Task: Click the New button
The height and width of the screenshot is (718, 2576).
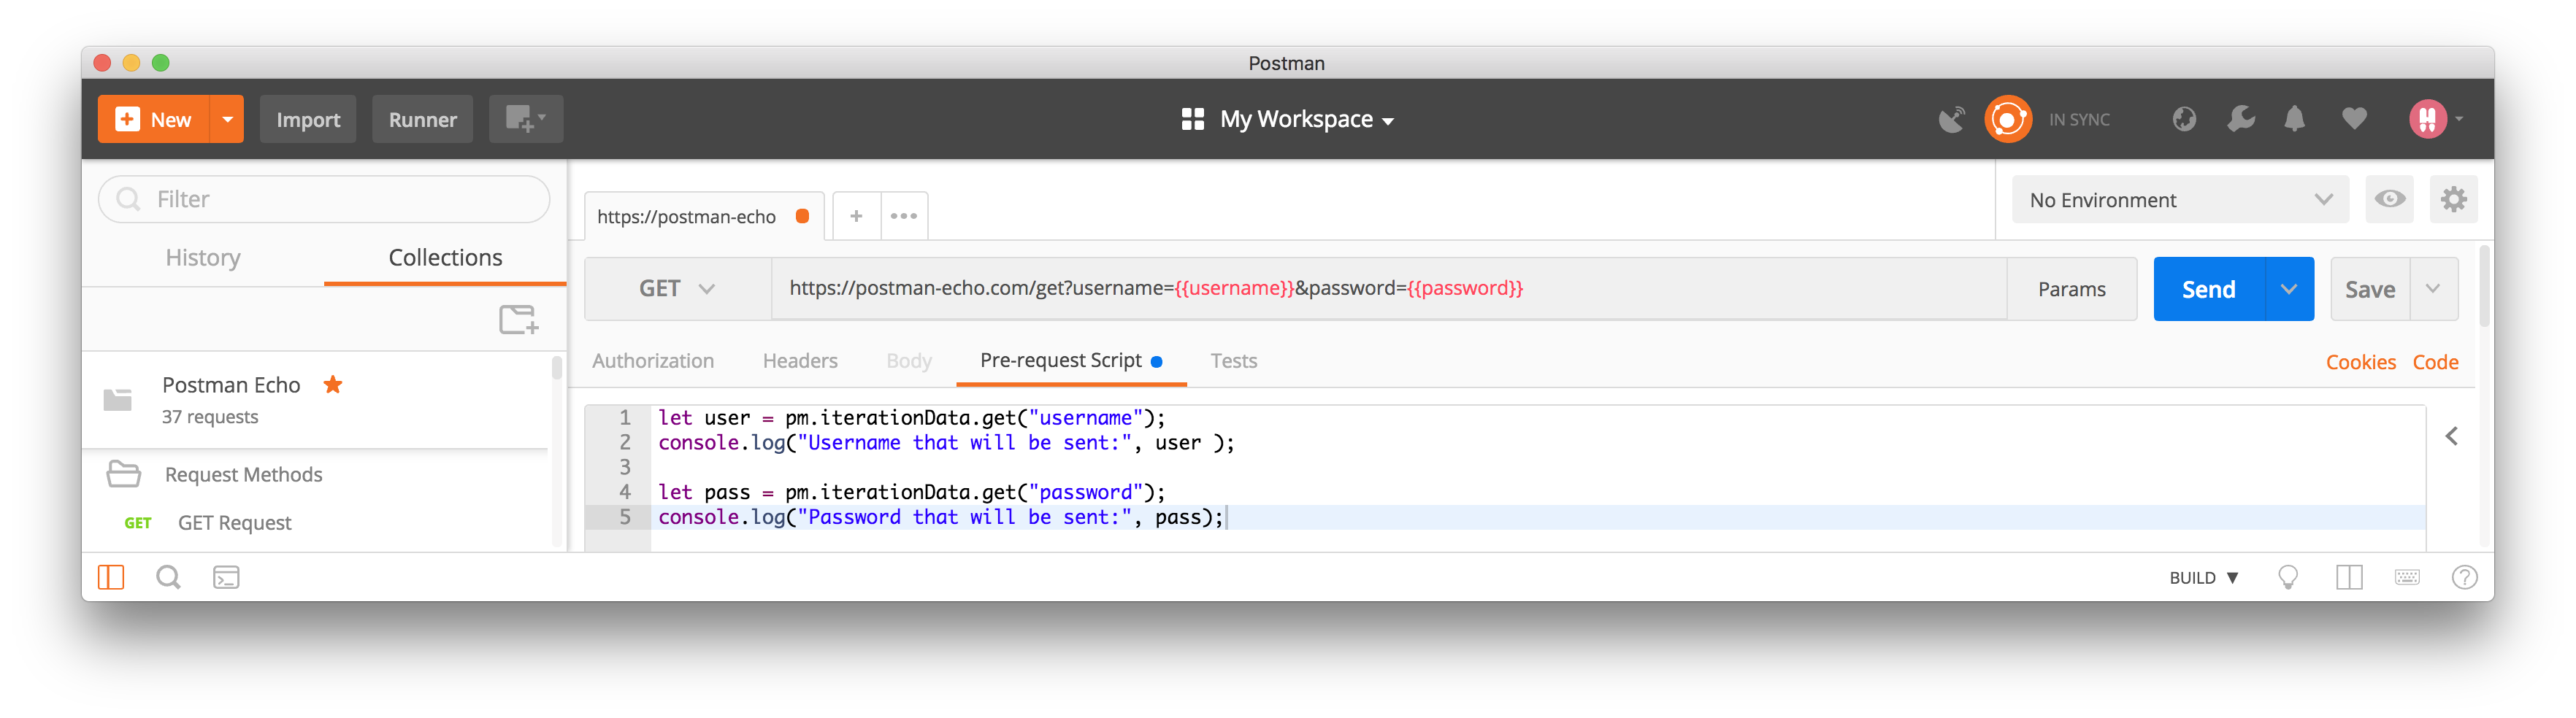Action: pyautogui.click(x=154, y=119)
